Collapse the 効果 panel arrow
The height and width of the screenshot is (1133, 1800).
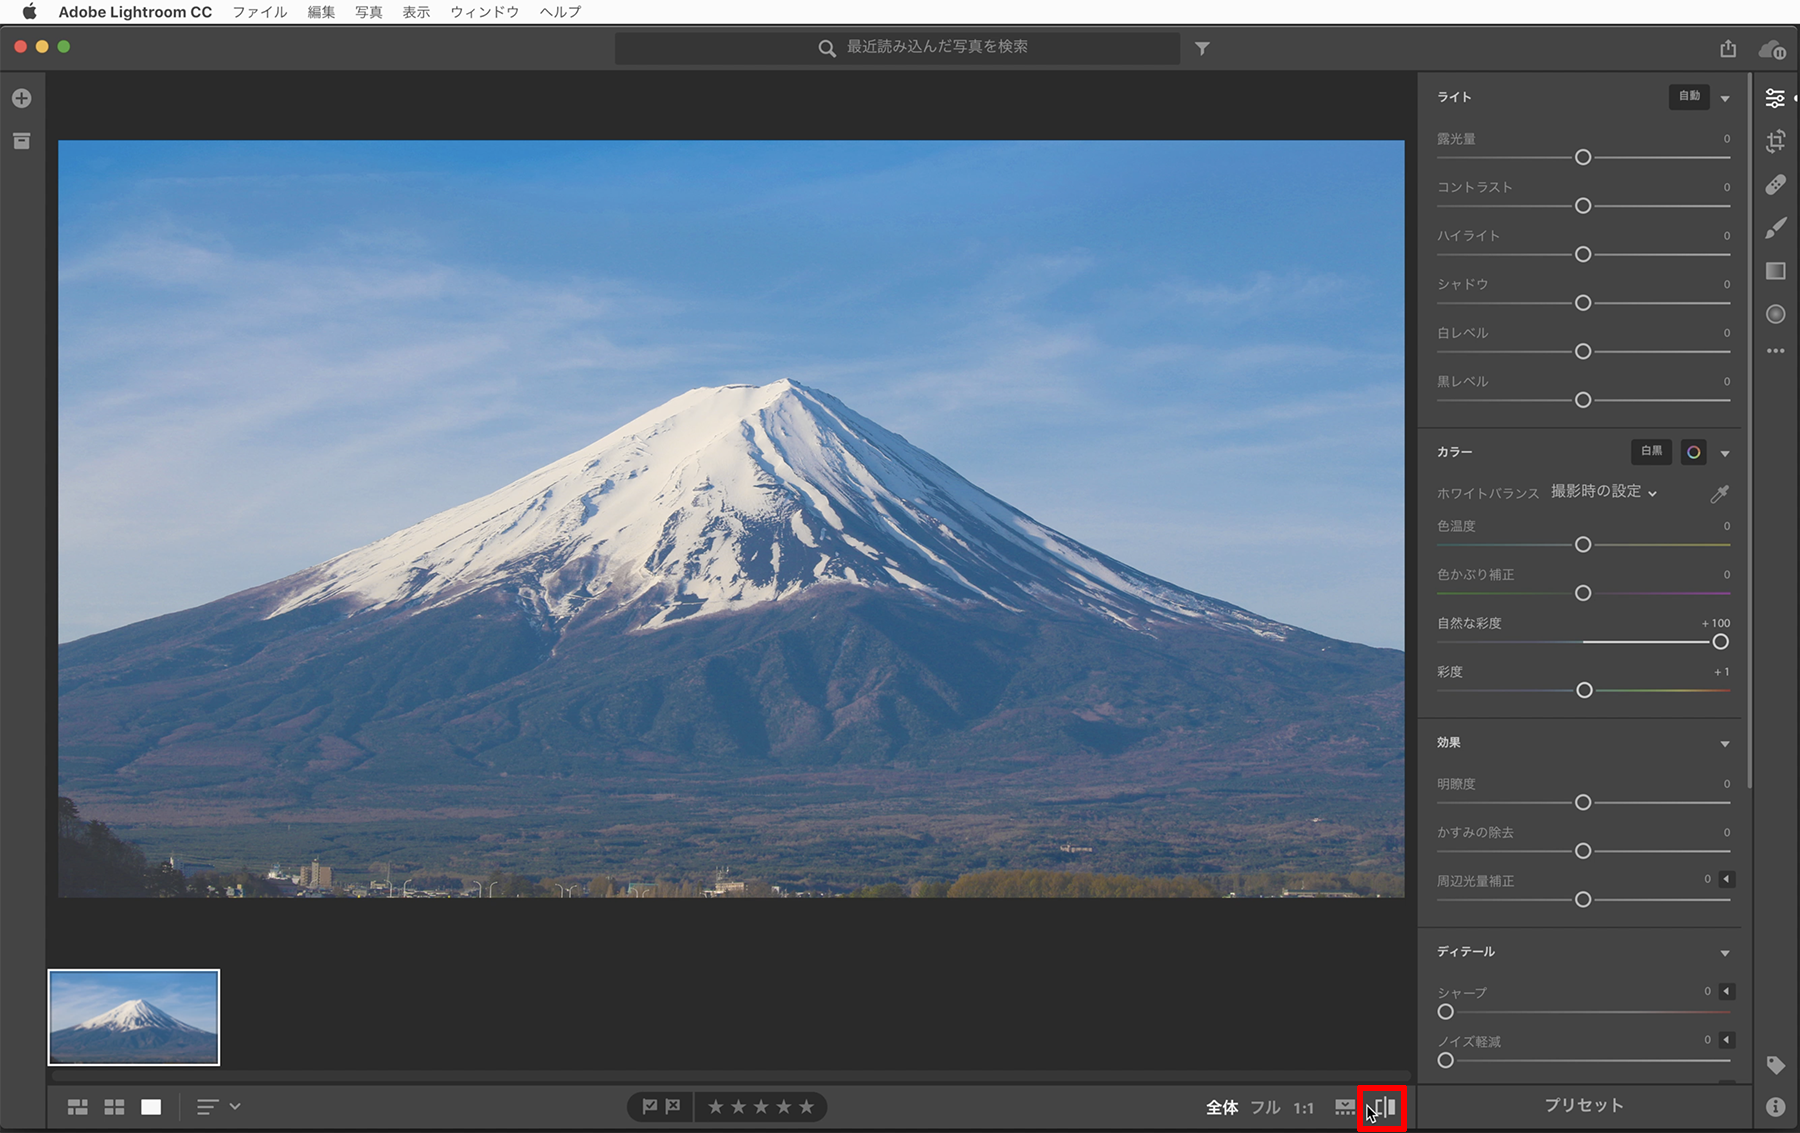[x=1725, y=743]
